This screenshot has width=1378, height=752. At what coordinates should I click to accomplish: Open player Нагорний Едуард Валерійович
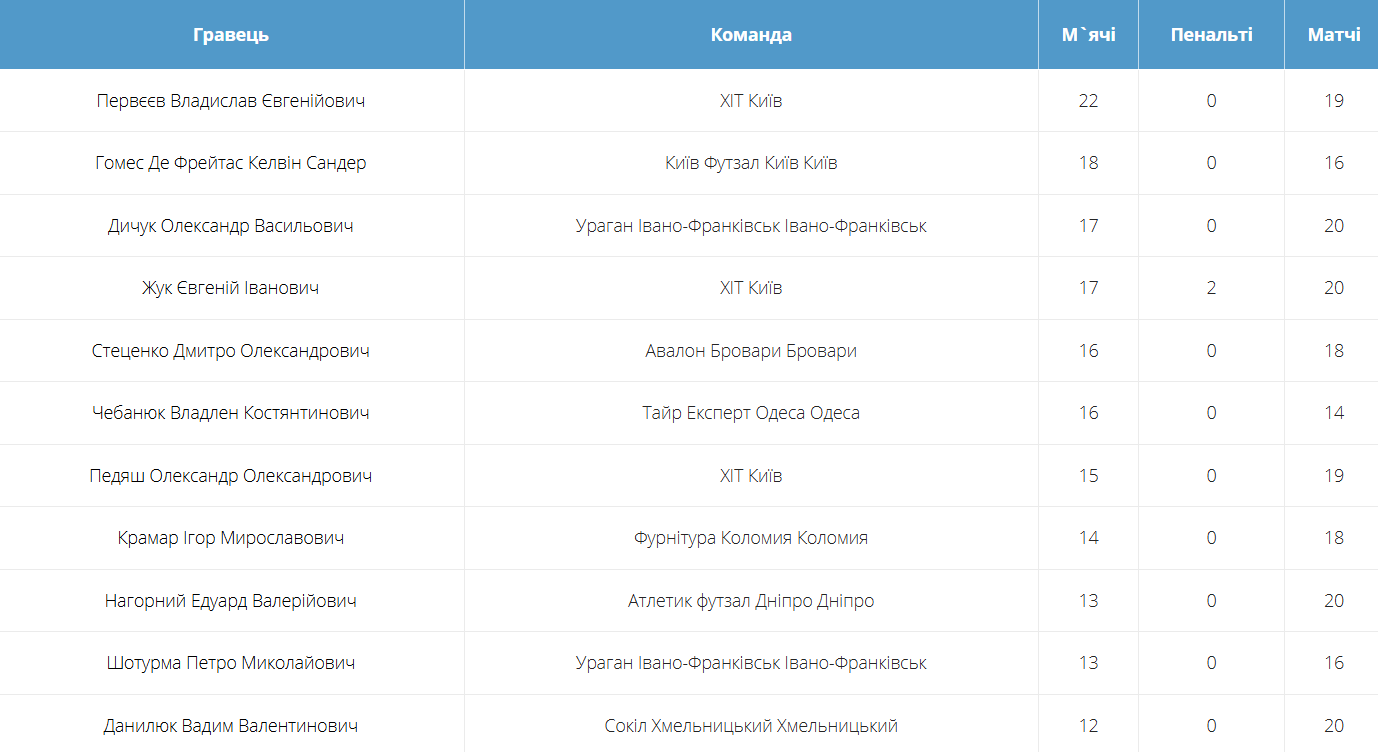pos(231,601)
